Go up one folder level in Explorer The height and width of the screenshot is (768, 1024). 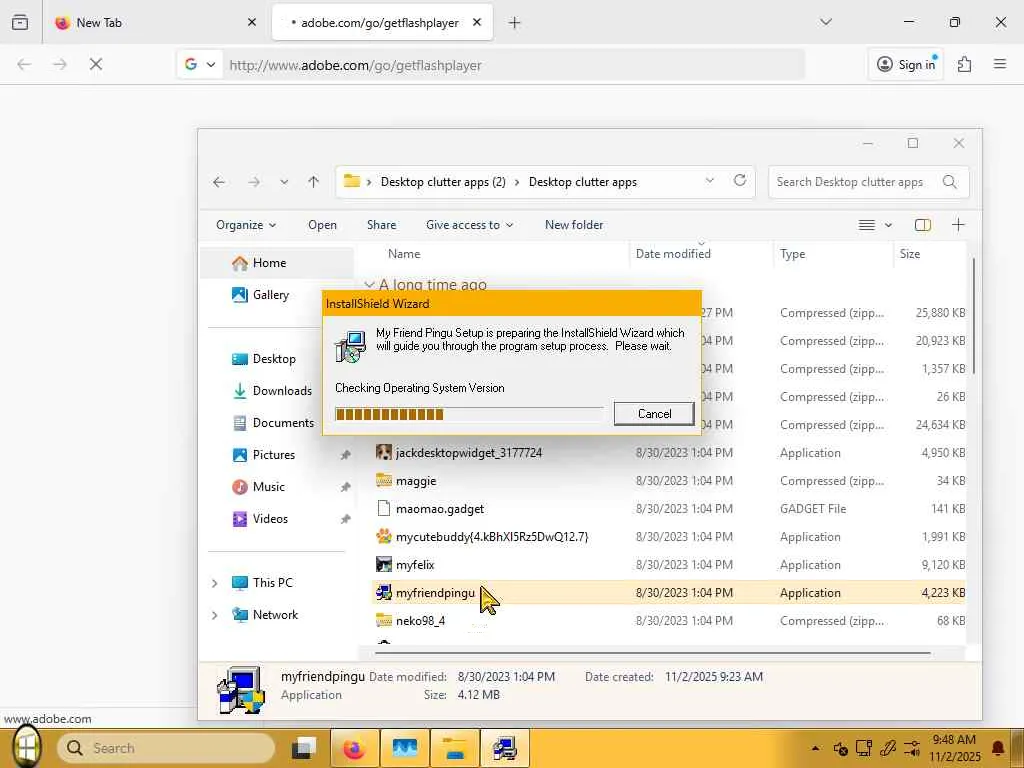coord(313,182)
